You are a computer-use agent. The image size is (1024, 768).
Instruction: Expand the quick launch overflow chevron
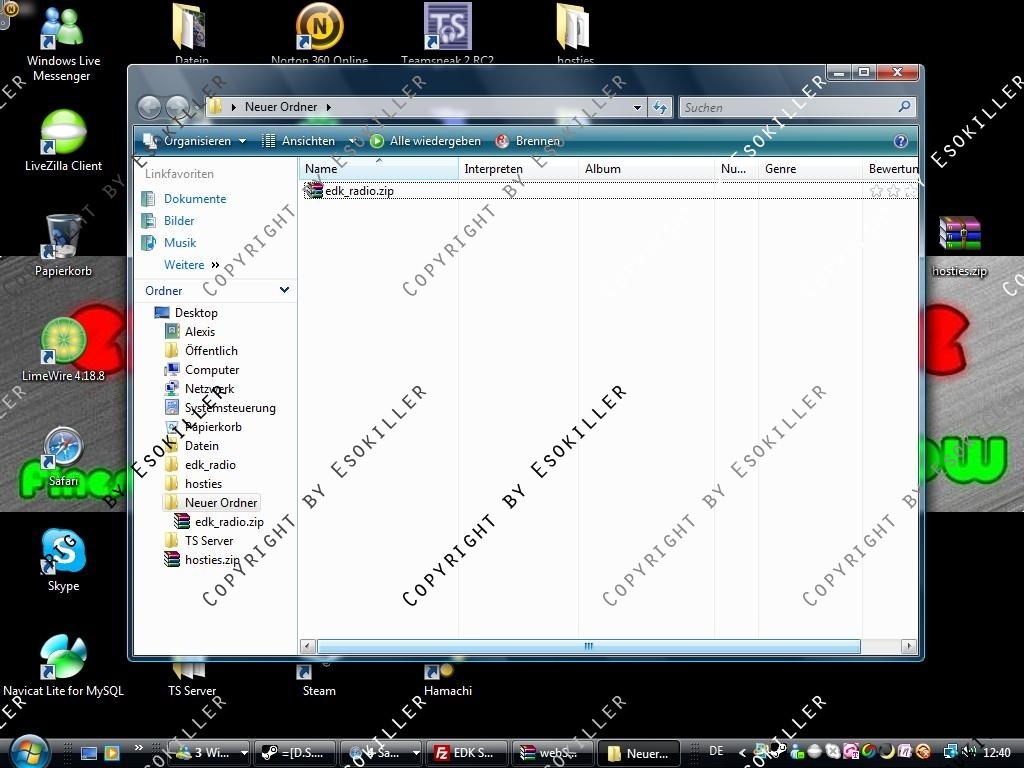(x=138, y=748)
